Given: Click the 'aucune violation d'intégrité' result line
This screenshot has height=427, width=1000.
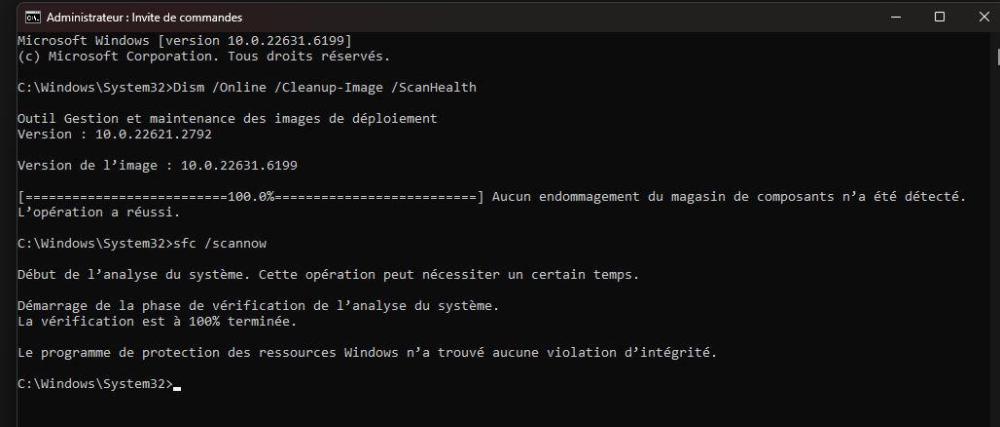Looking at the screenshot, I should pyautogui.click(x=368, y=352).
